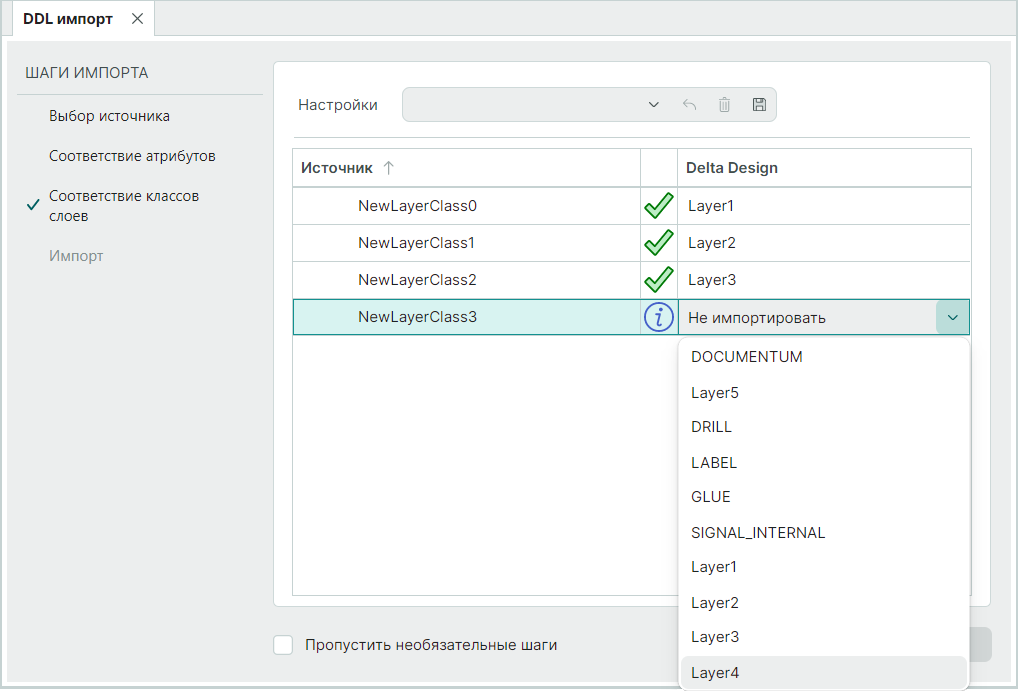Viewport: 1018px width, 691px height.
Task: Switch to the DDL импорт tab
Action: coord(67,19)
